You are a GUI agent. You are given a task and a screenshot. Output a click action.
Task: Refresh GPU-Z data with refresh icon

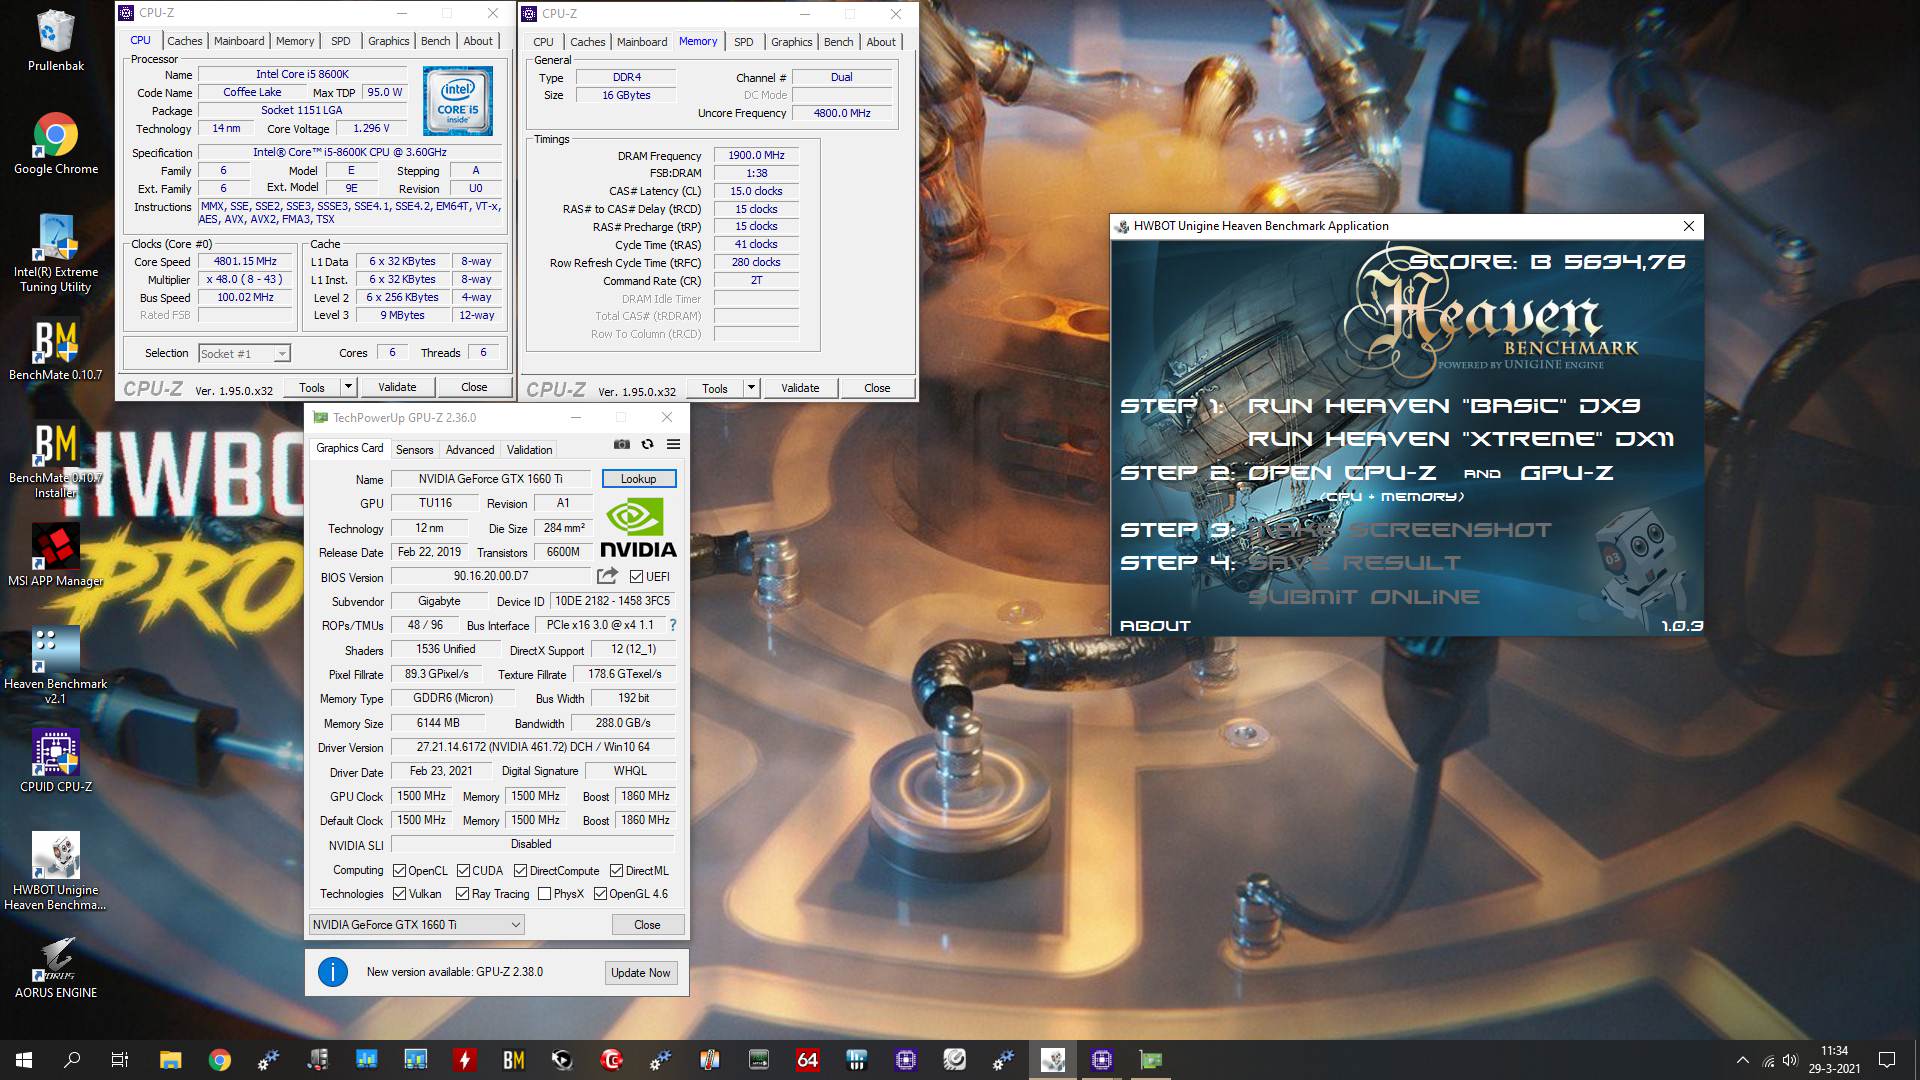(648, 444)
